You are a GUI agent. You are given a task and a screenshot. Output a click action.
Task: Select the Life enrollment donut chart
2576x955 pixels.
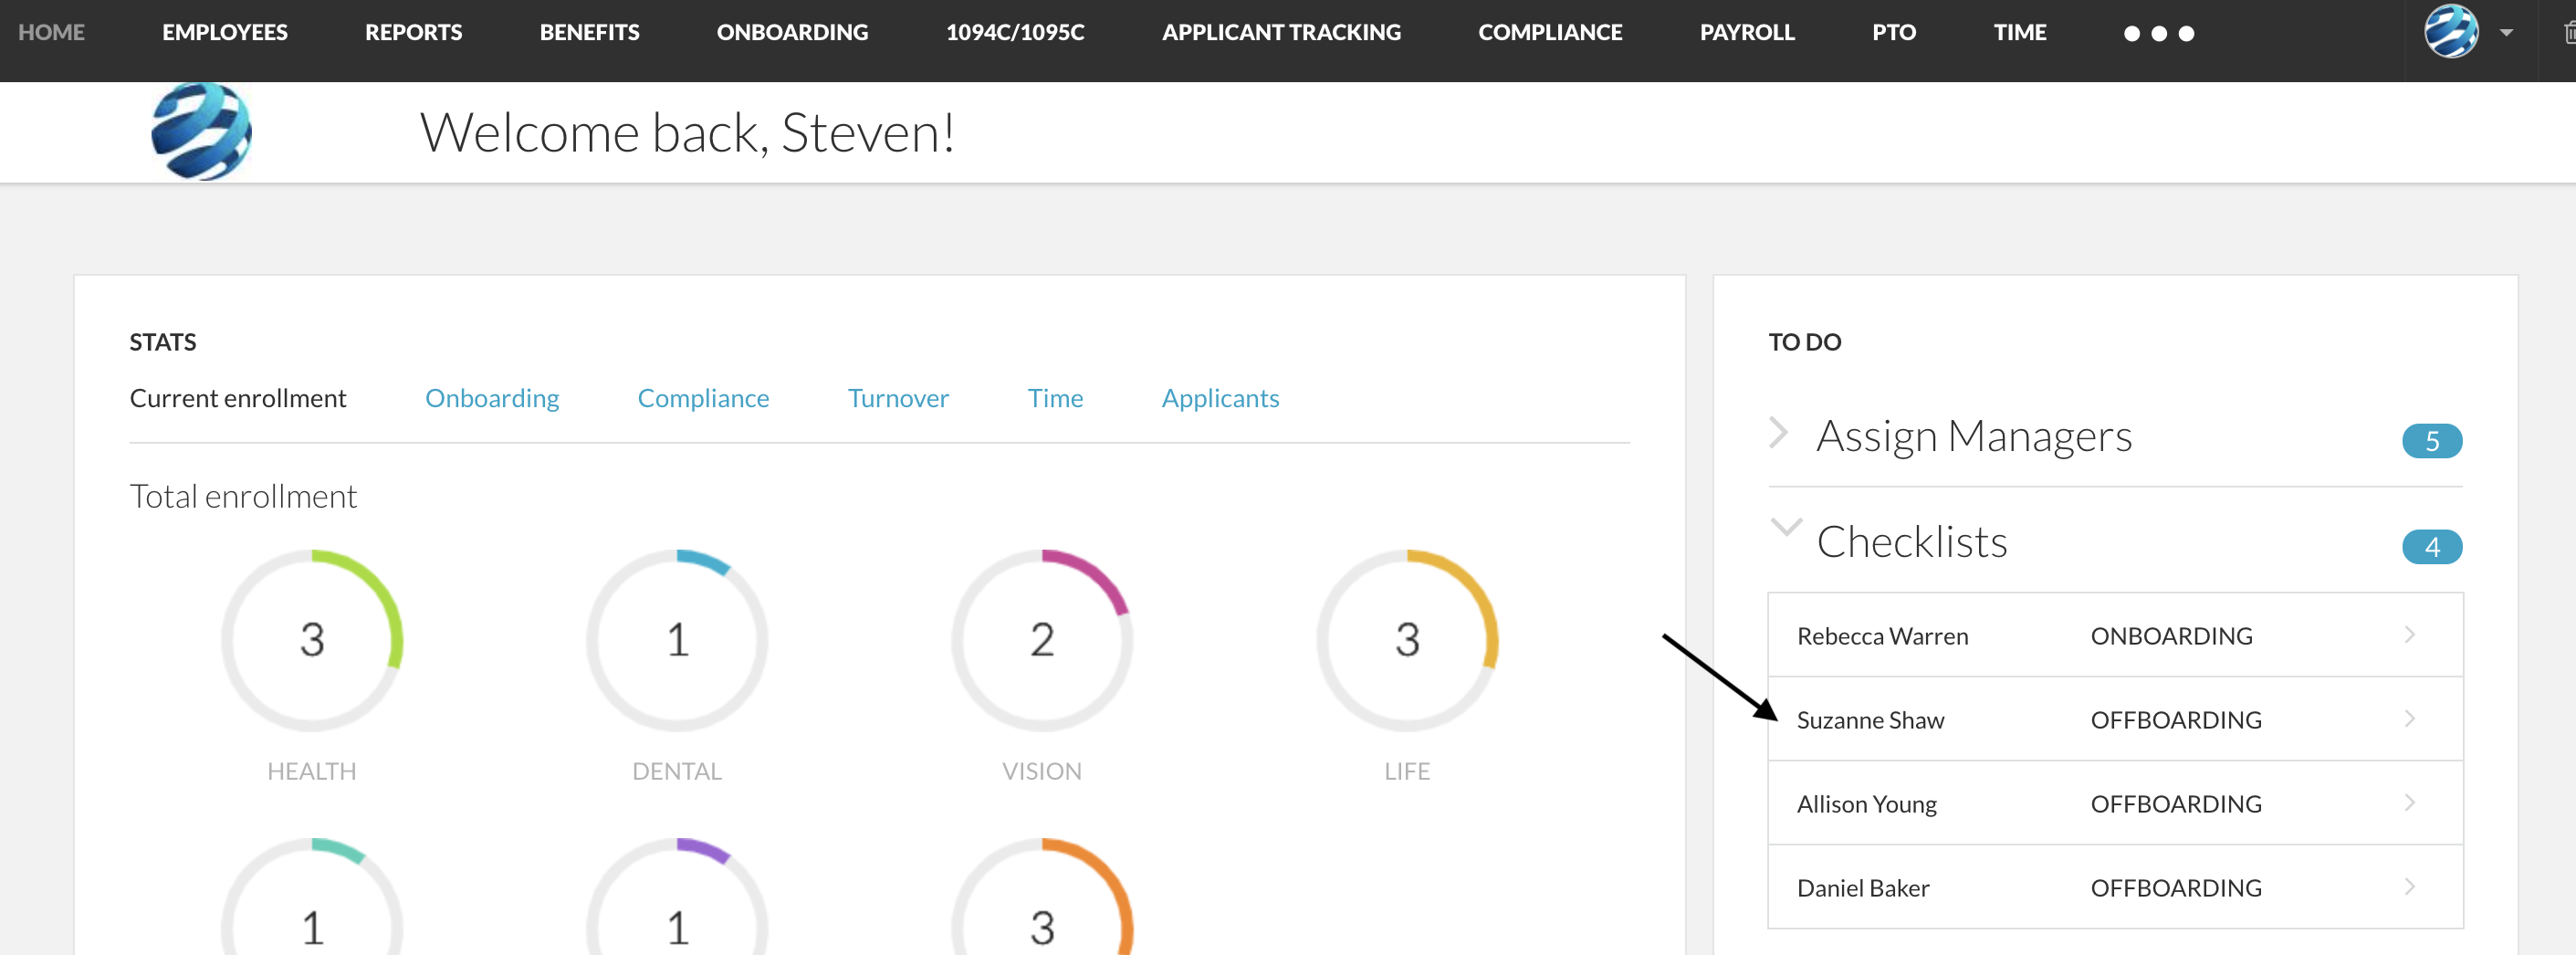(1407, 641)
